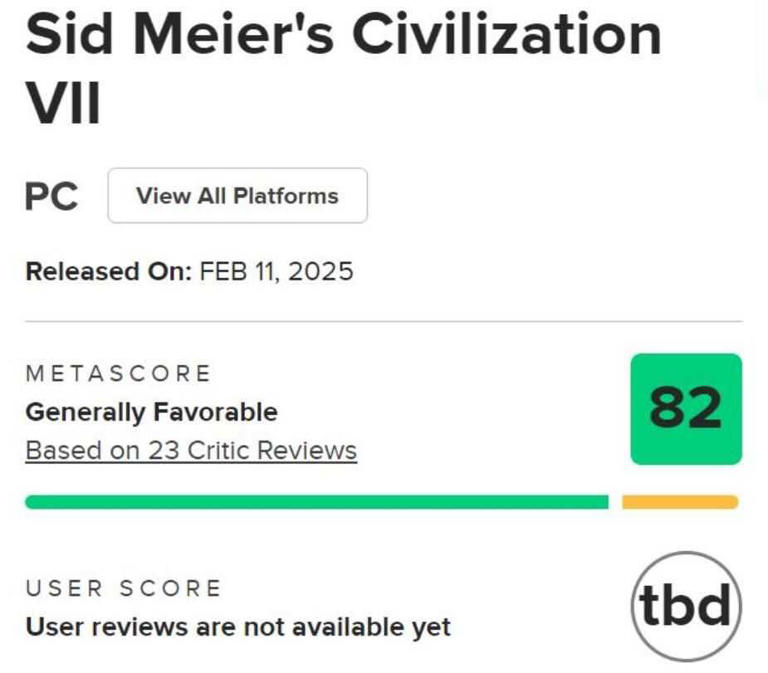Click the USER SCORE section heading
Viewport: 768px width, 673px height.
point(123,588)
